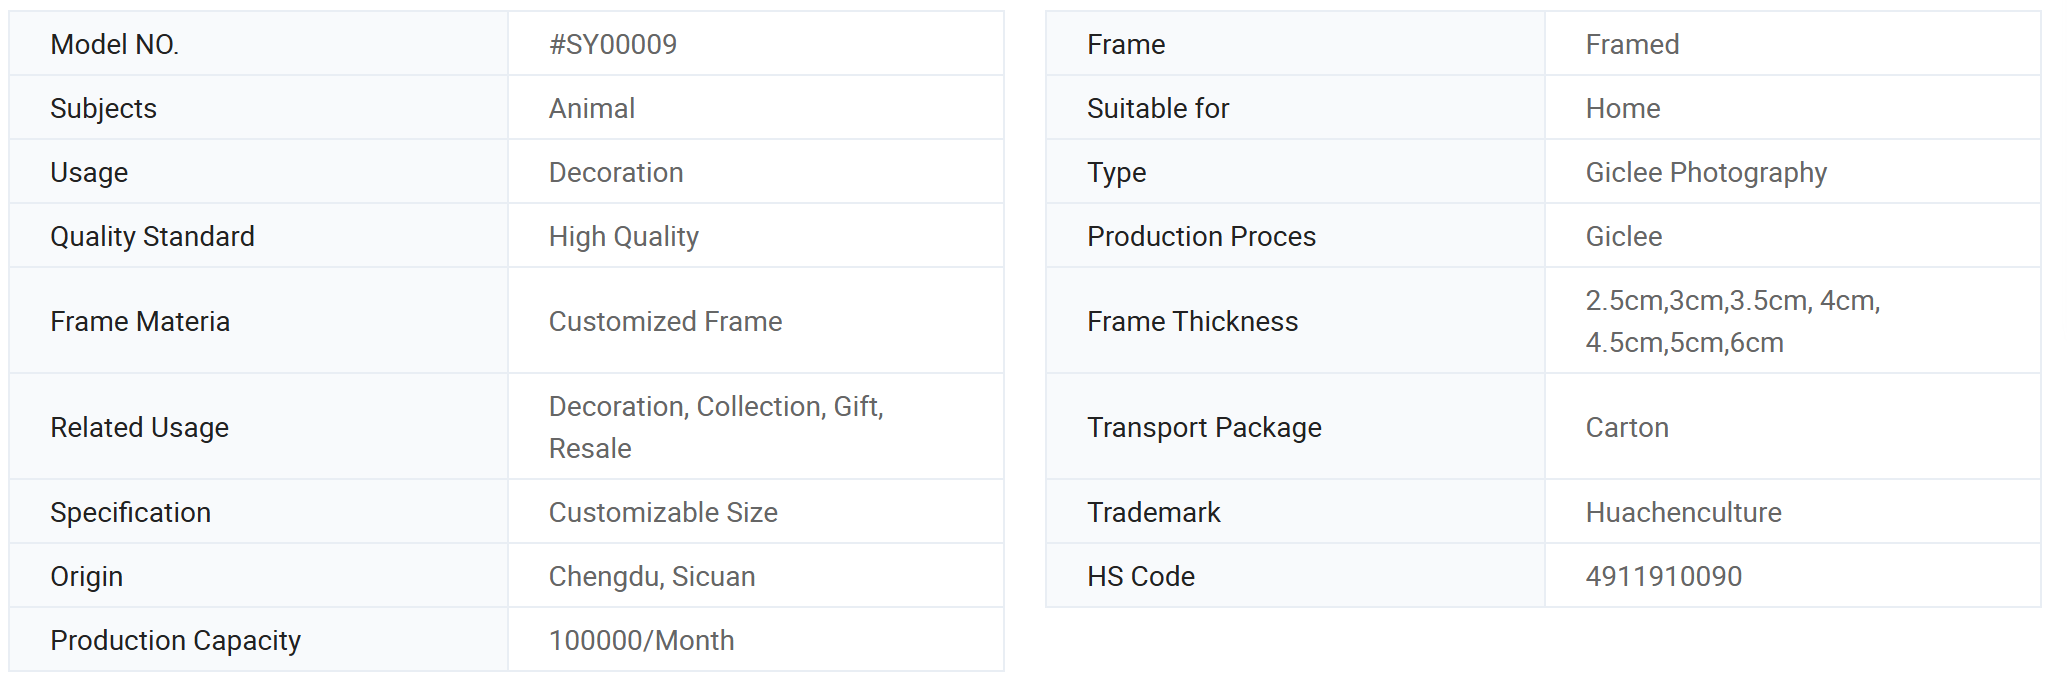This screenshot has width=2067, height=679.
Task: Select the Frame Thickness sizes text
Action: point(1733,321)
